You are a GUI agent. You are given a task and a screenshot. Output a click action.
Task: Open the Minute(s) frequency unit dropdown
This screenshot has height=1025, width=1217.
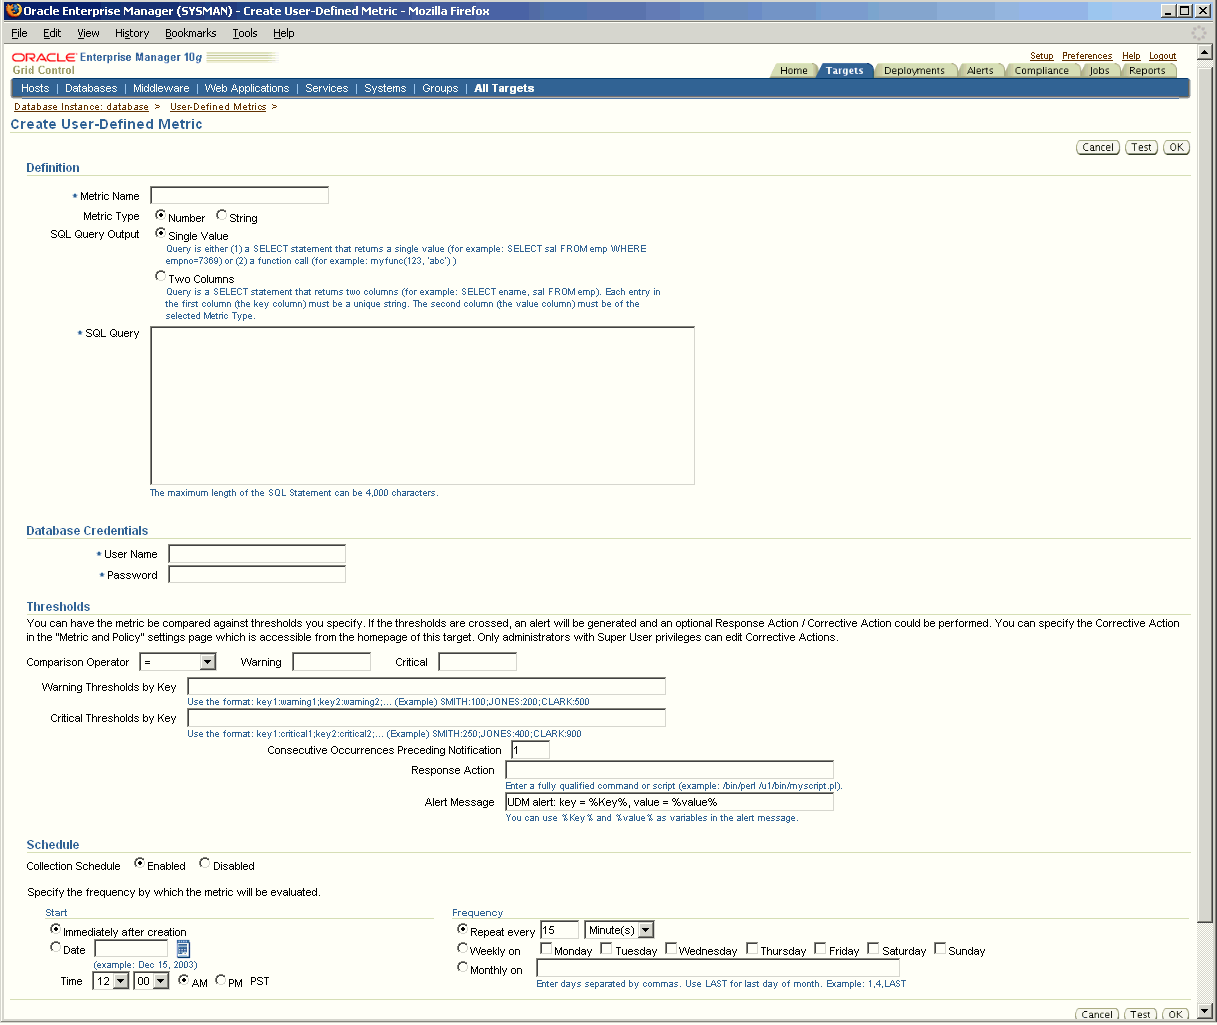coord(619,930)
